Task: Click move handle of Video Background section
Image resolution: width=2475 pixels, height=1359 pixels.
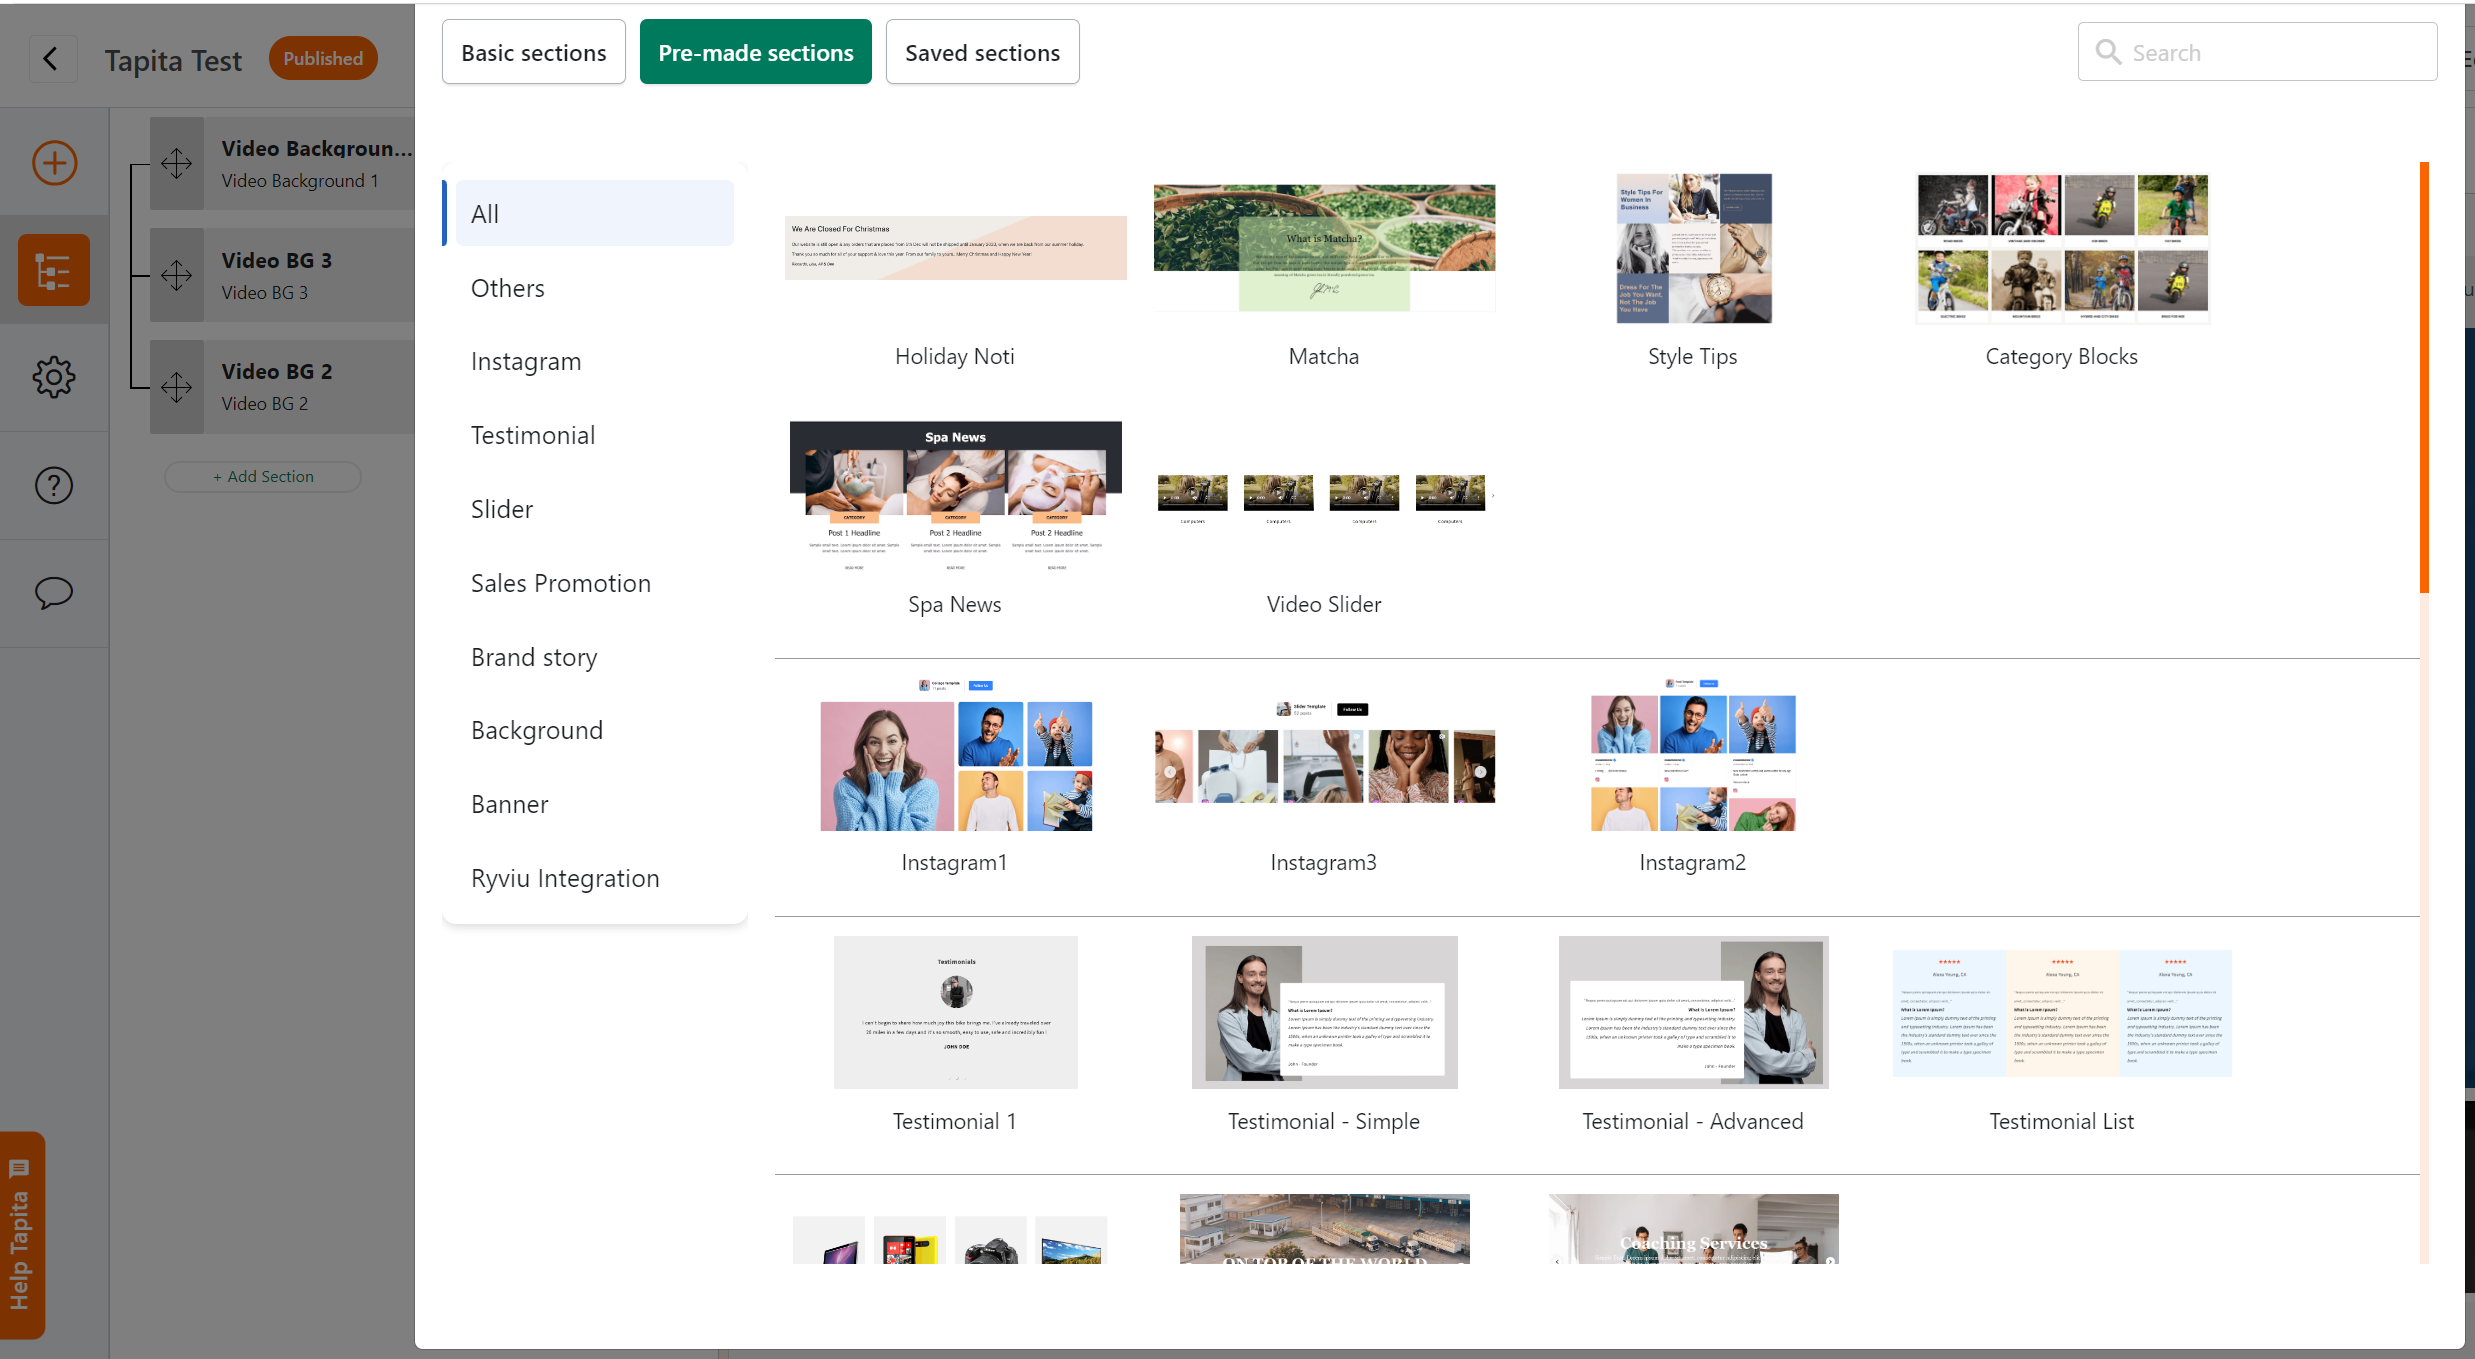Action: tap(177, 163)
